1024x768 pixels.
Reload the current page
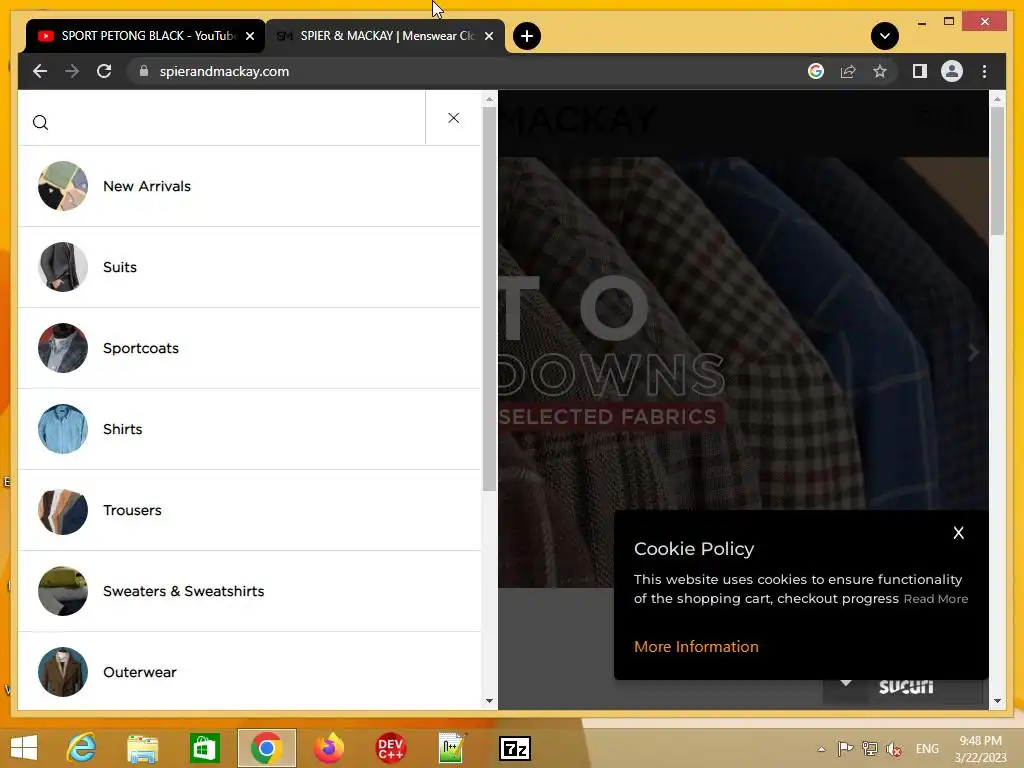pos(104,71)
